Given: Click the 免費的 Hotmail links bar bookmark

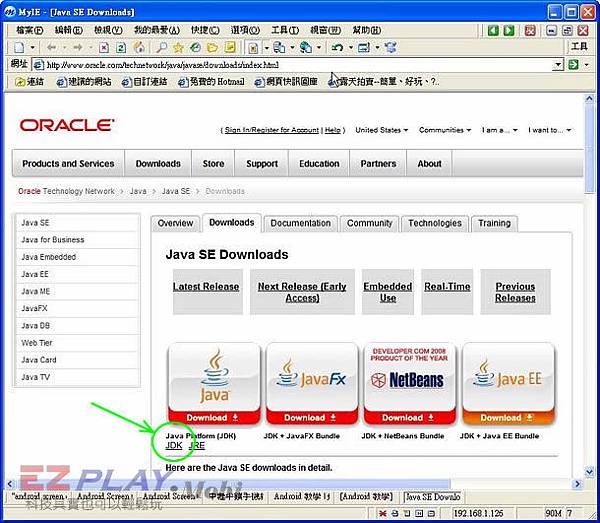Looking at the screenshot, I should (211, 81).
